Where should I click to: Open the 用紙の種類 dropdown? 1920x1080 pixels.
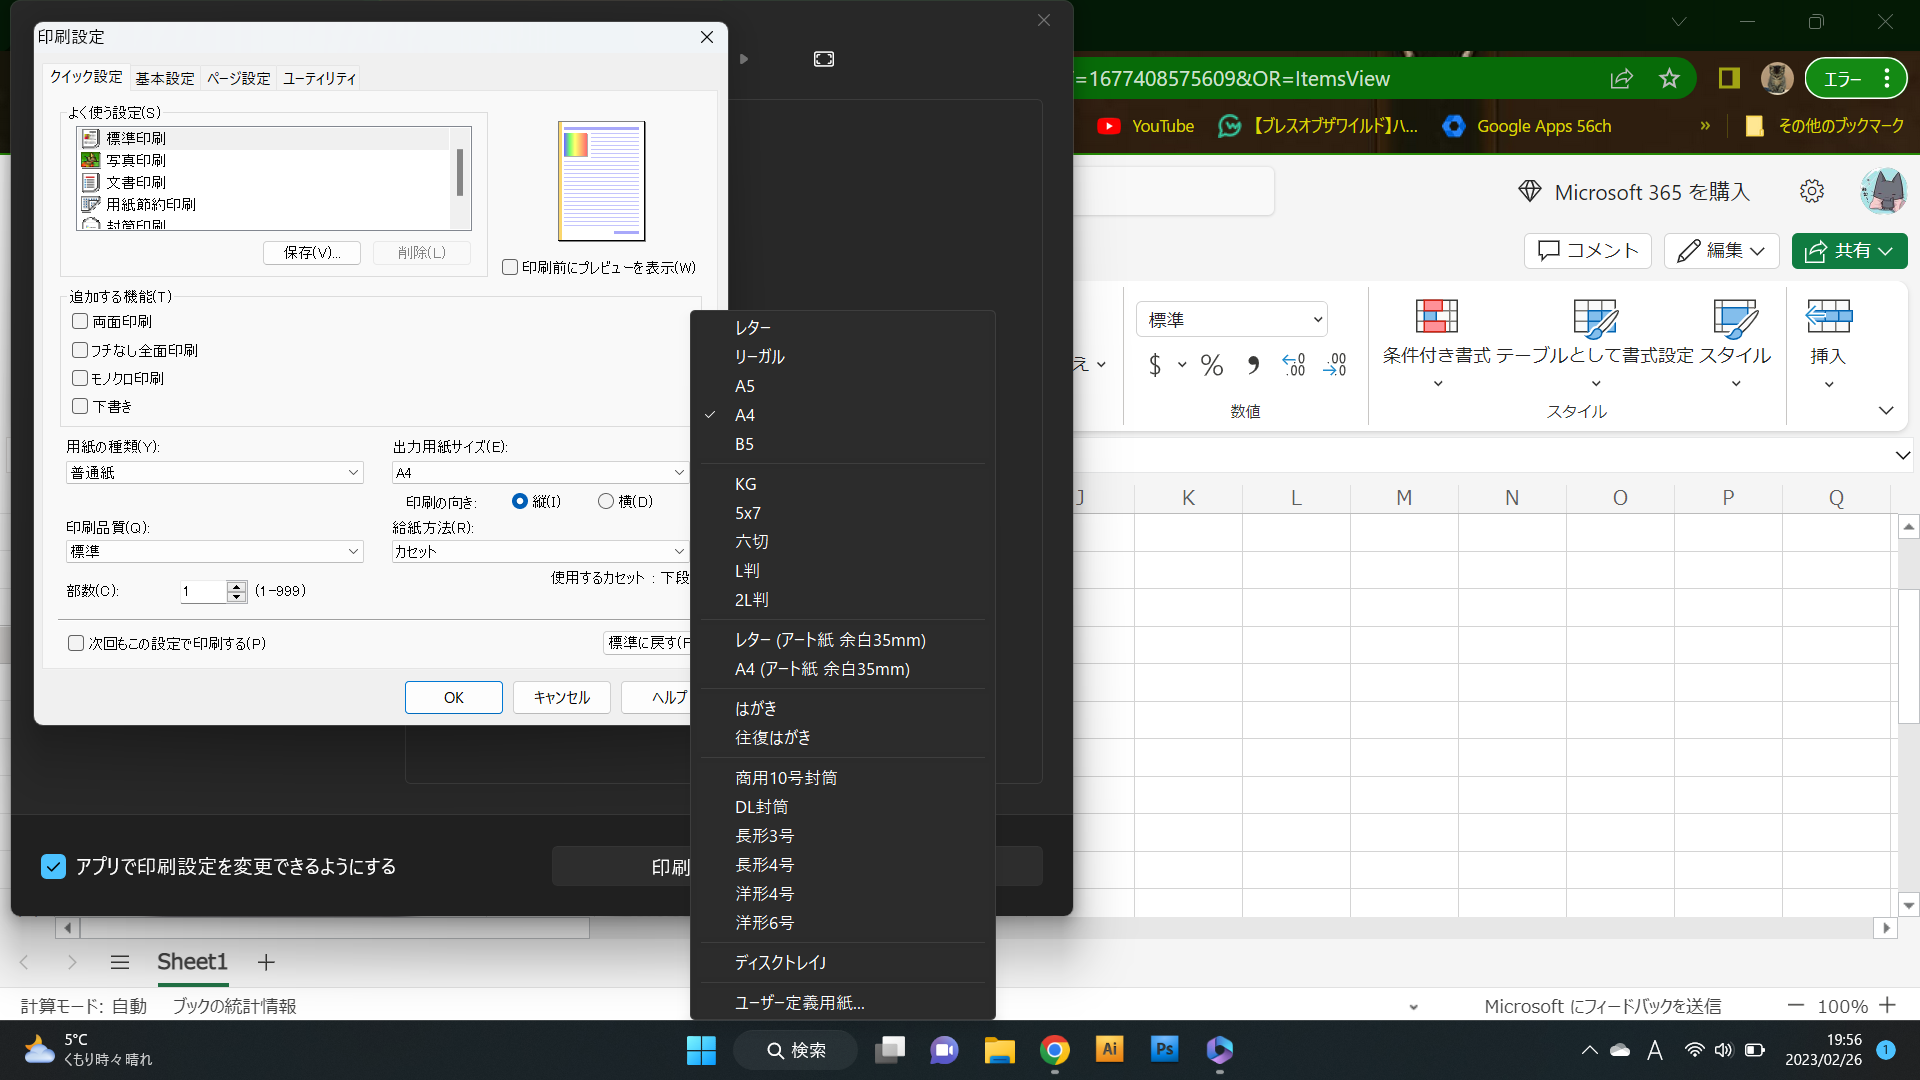point(214,472)
